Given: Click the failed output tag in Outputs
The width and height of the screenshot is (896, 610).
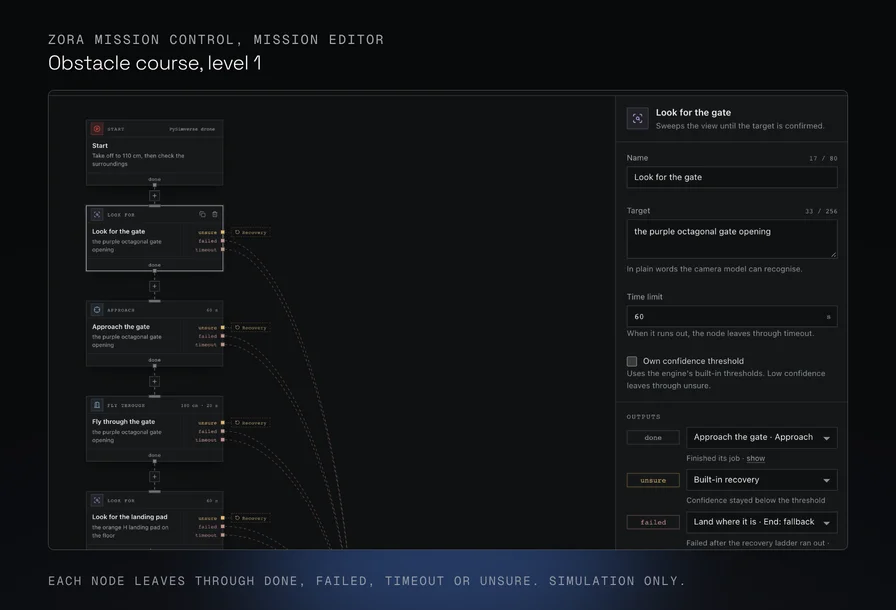Looking at the screenshot, I should pos(653,522).
